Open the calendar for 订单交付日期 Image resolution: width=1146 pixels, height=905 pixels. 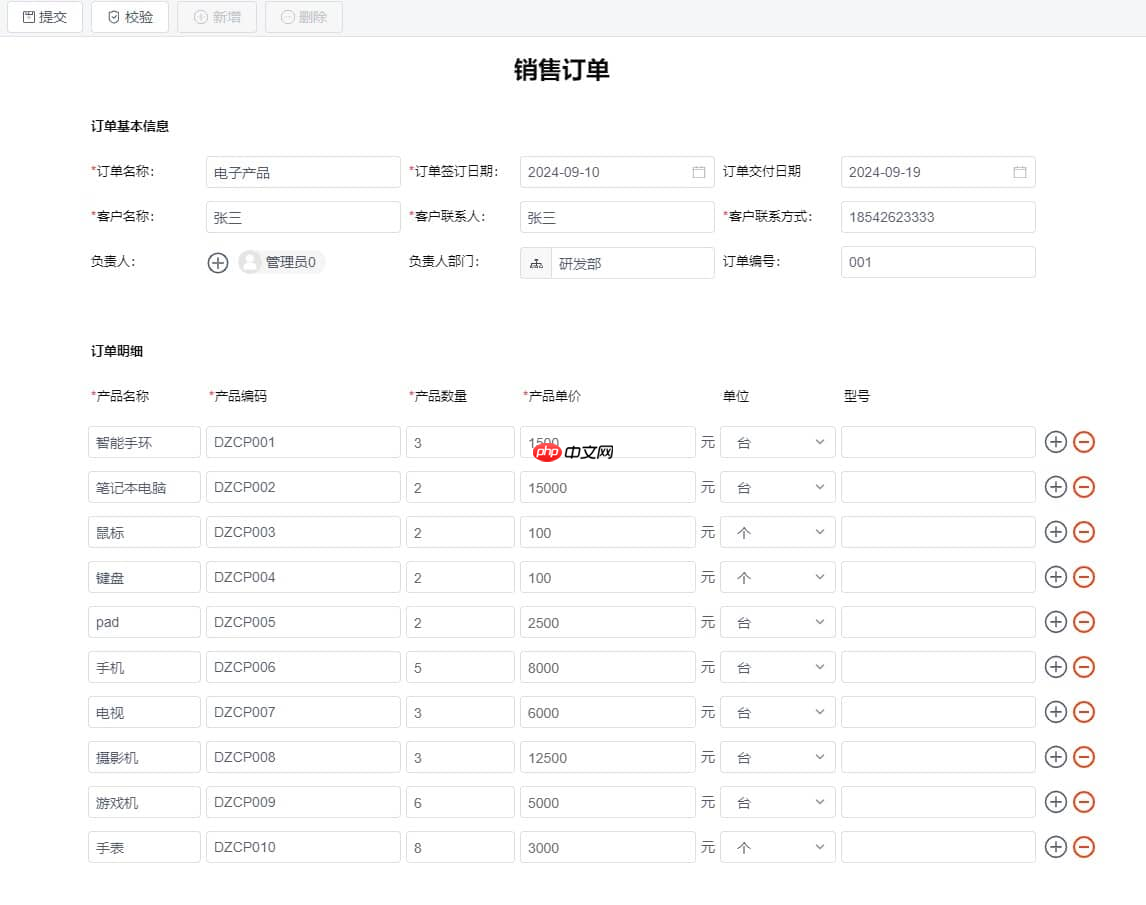[x=1020, y=171]
